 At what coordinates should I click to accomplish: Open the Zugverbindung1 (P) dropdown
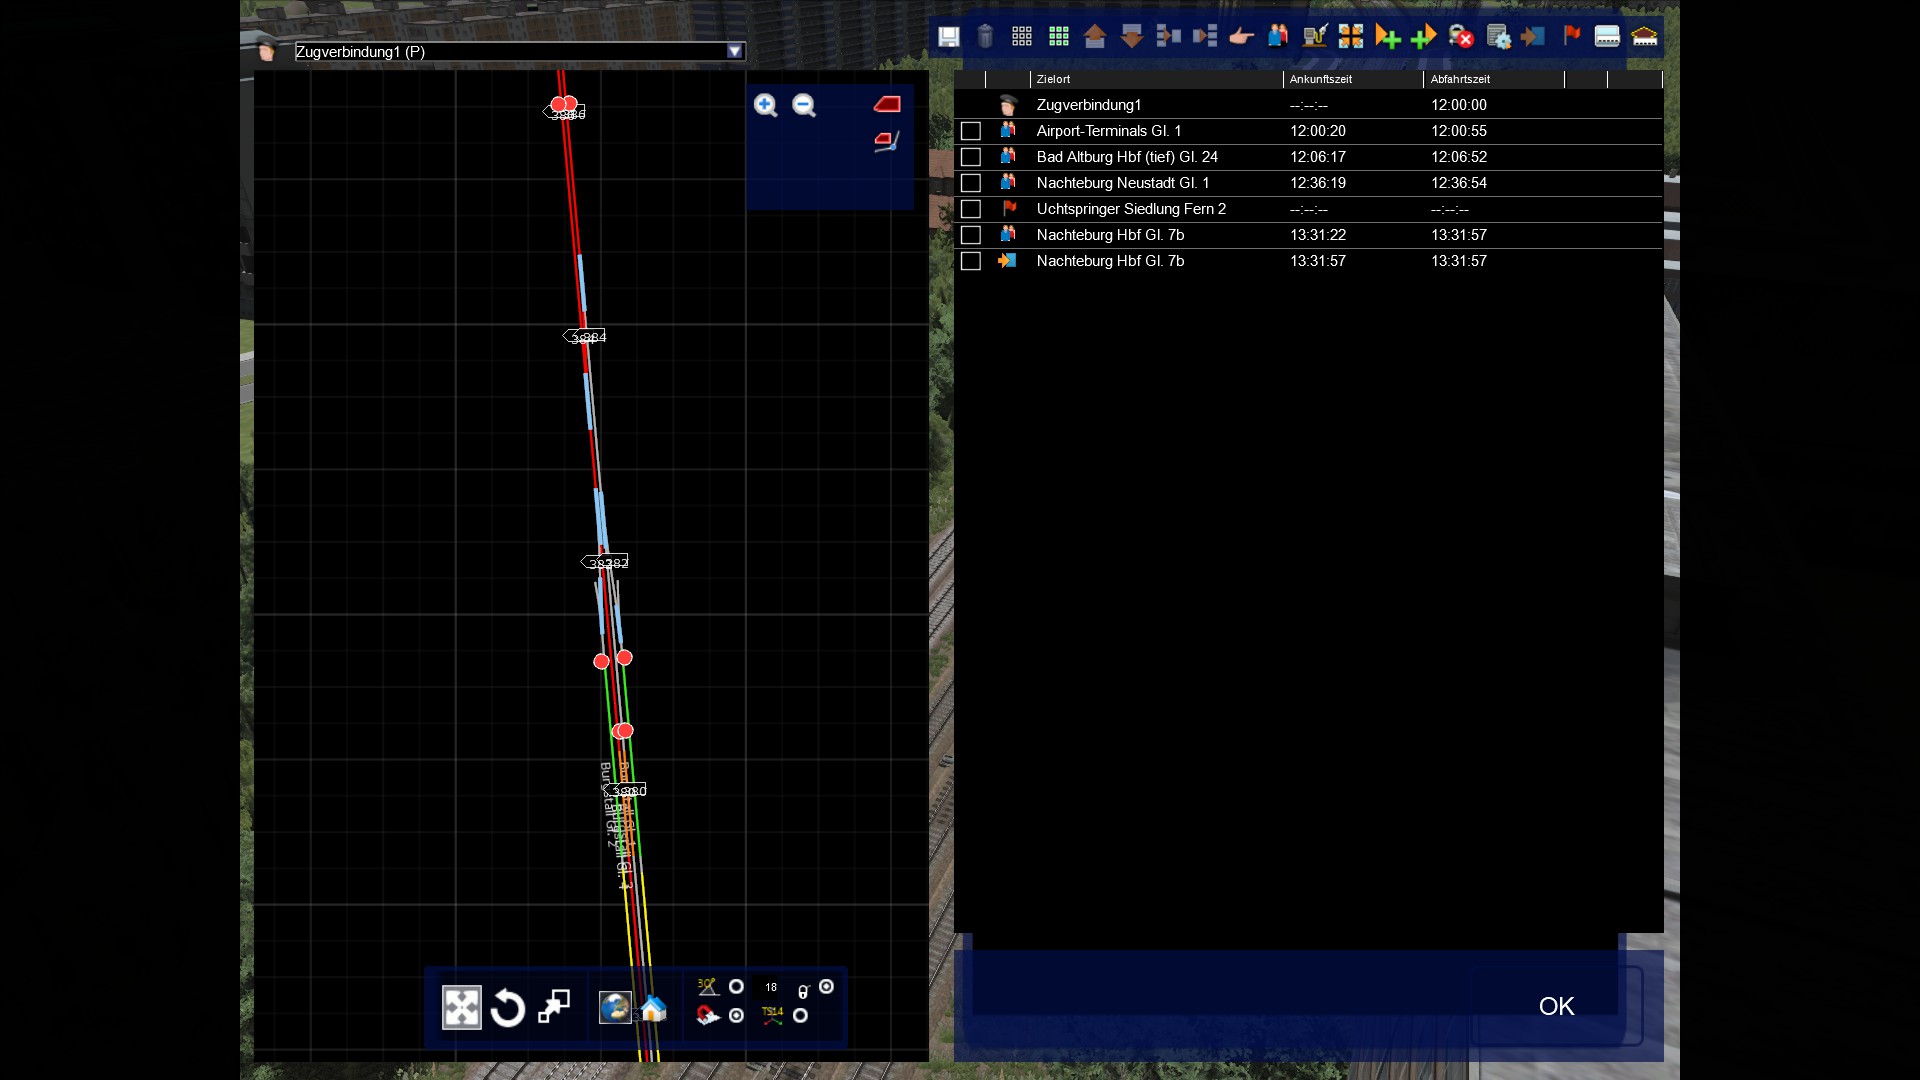pos(735,51)
